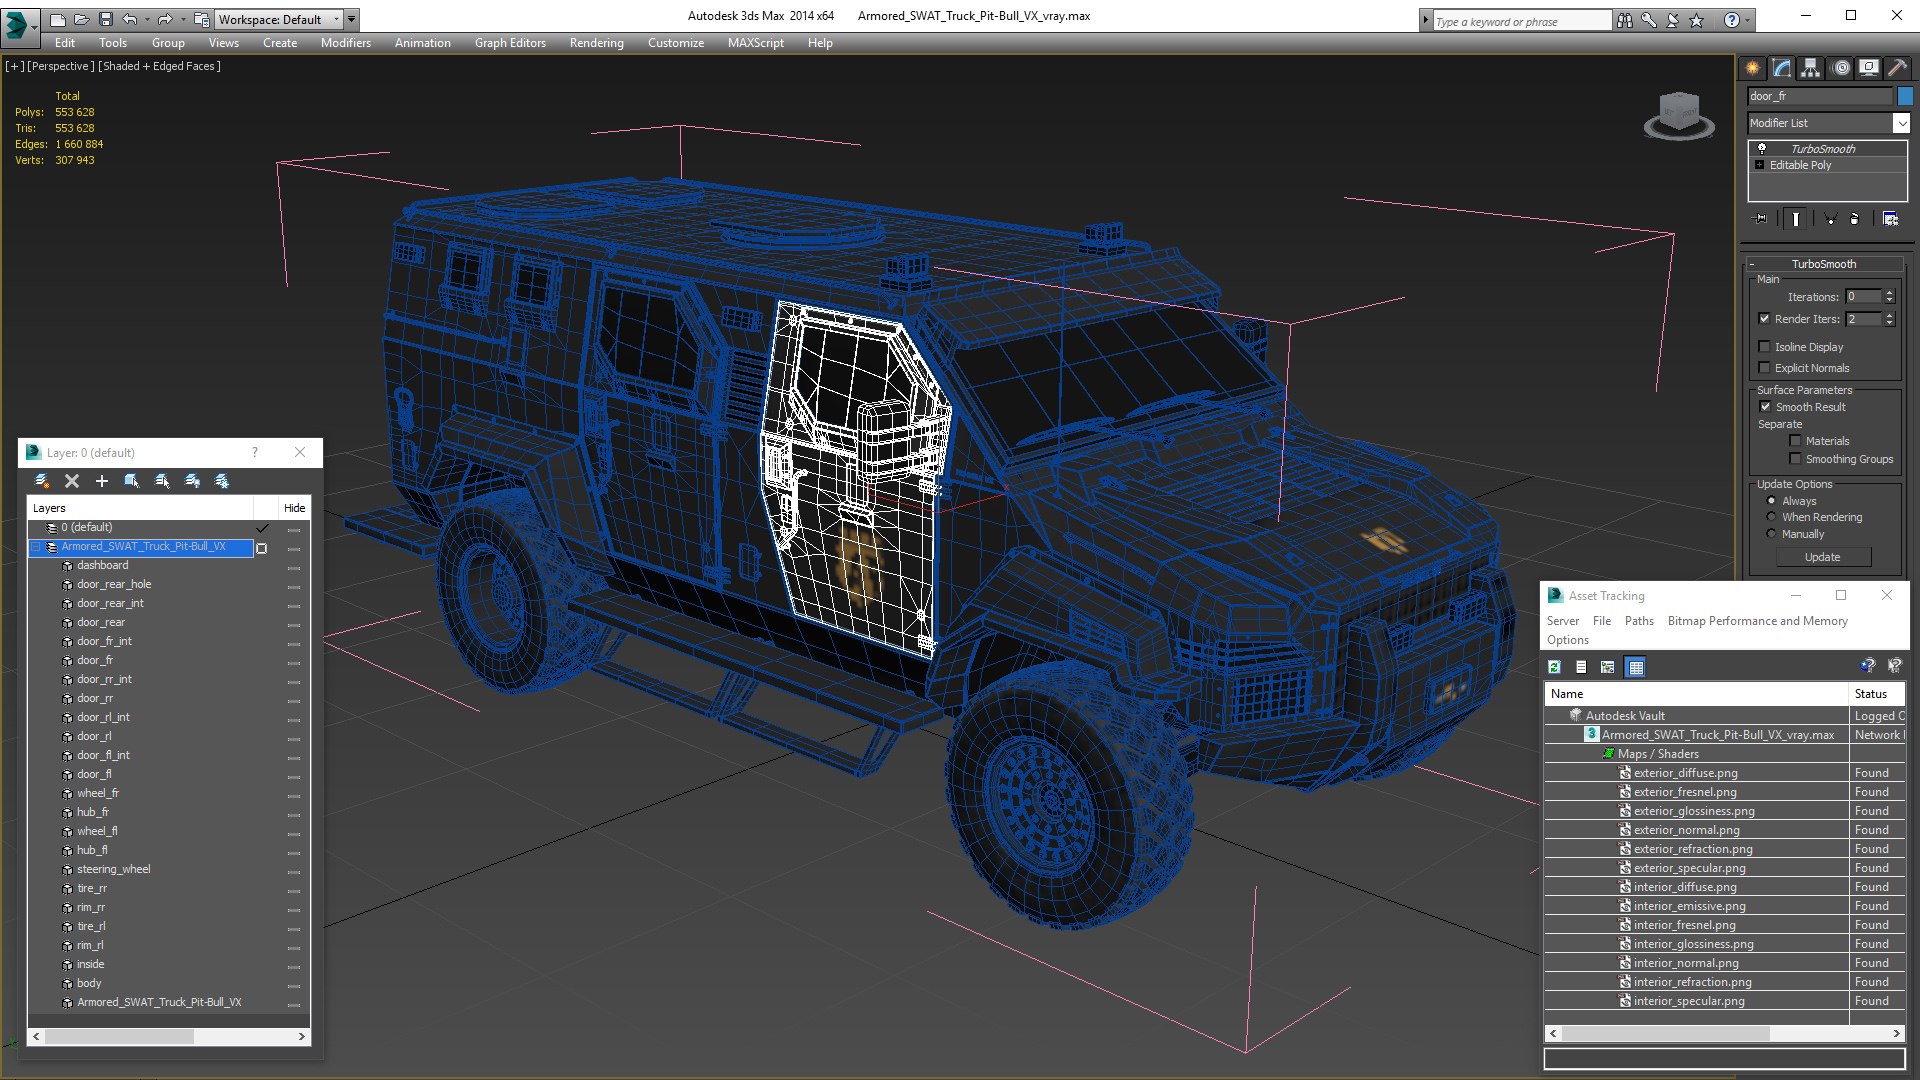Open Quick Access Toolbar customize arrow
Viewport: 1920px width, 1080px height.
pyautogui.click(x=352, y=19)
